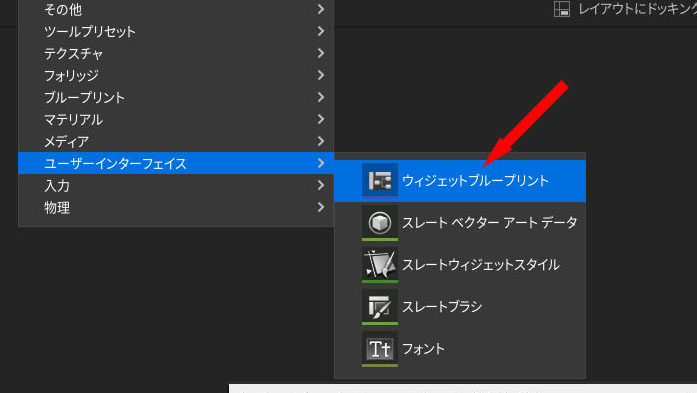697x393 pixels.
Task: Open the メディア menu entry
Action: click(x=176, y=141)
